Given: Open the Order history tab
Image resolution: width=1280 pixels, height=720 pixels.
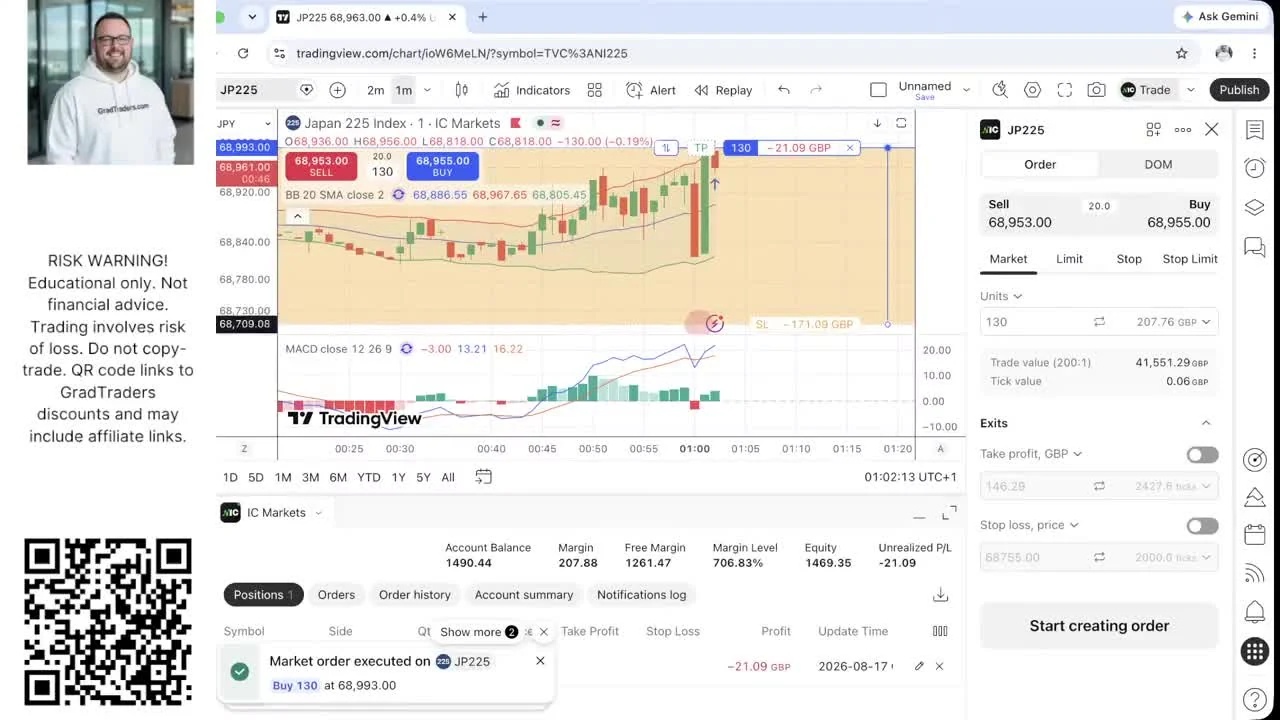Looking at the screenshot, I should (415, 595).
